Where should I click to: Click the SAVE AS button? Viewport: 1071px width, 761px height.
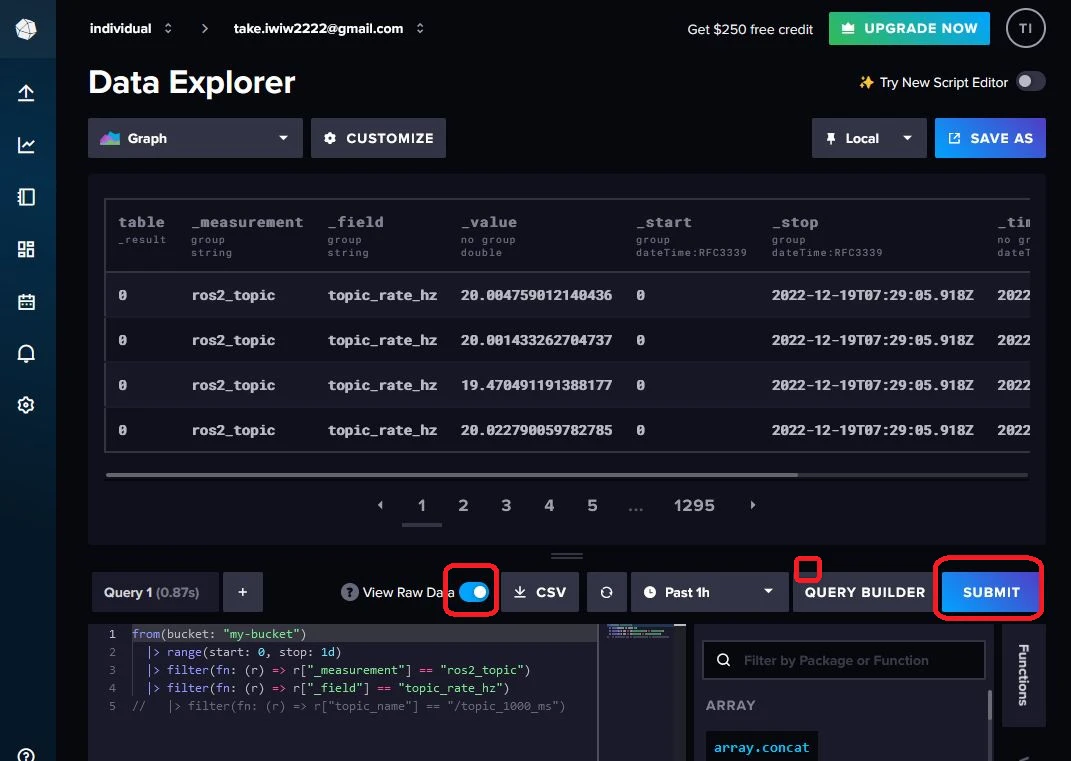coord(990,138)
